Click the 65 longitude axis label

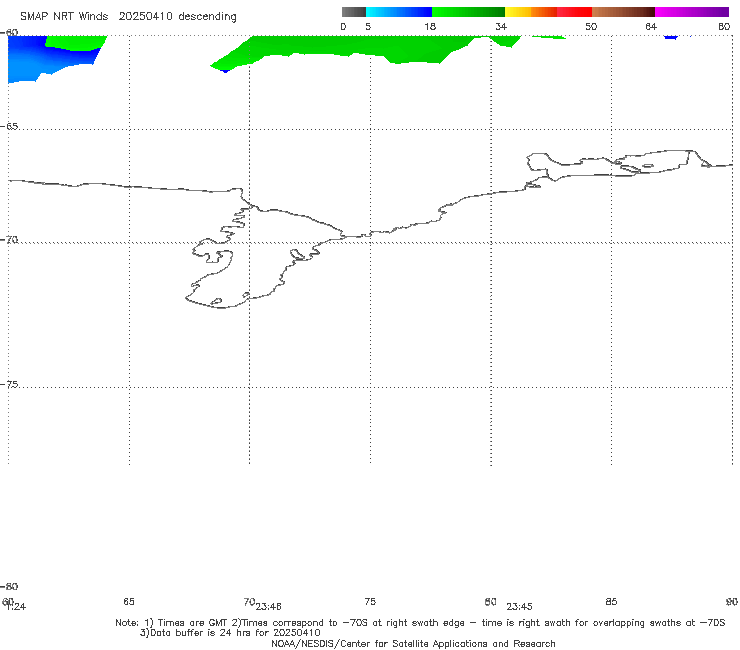point(129,601)
